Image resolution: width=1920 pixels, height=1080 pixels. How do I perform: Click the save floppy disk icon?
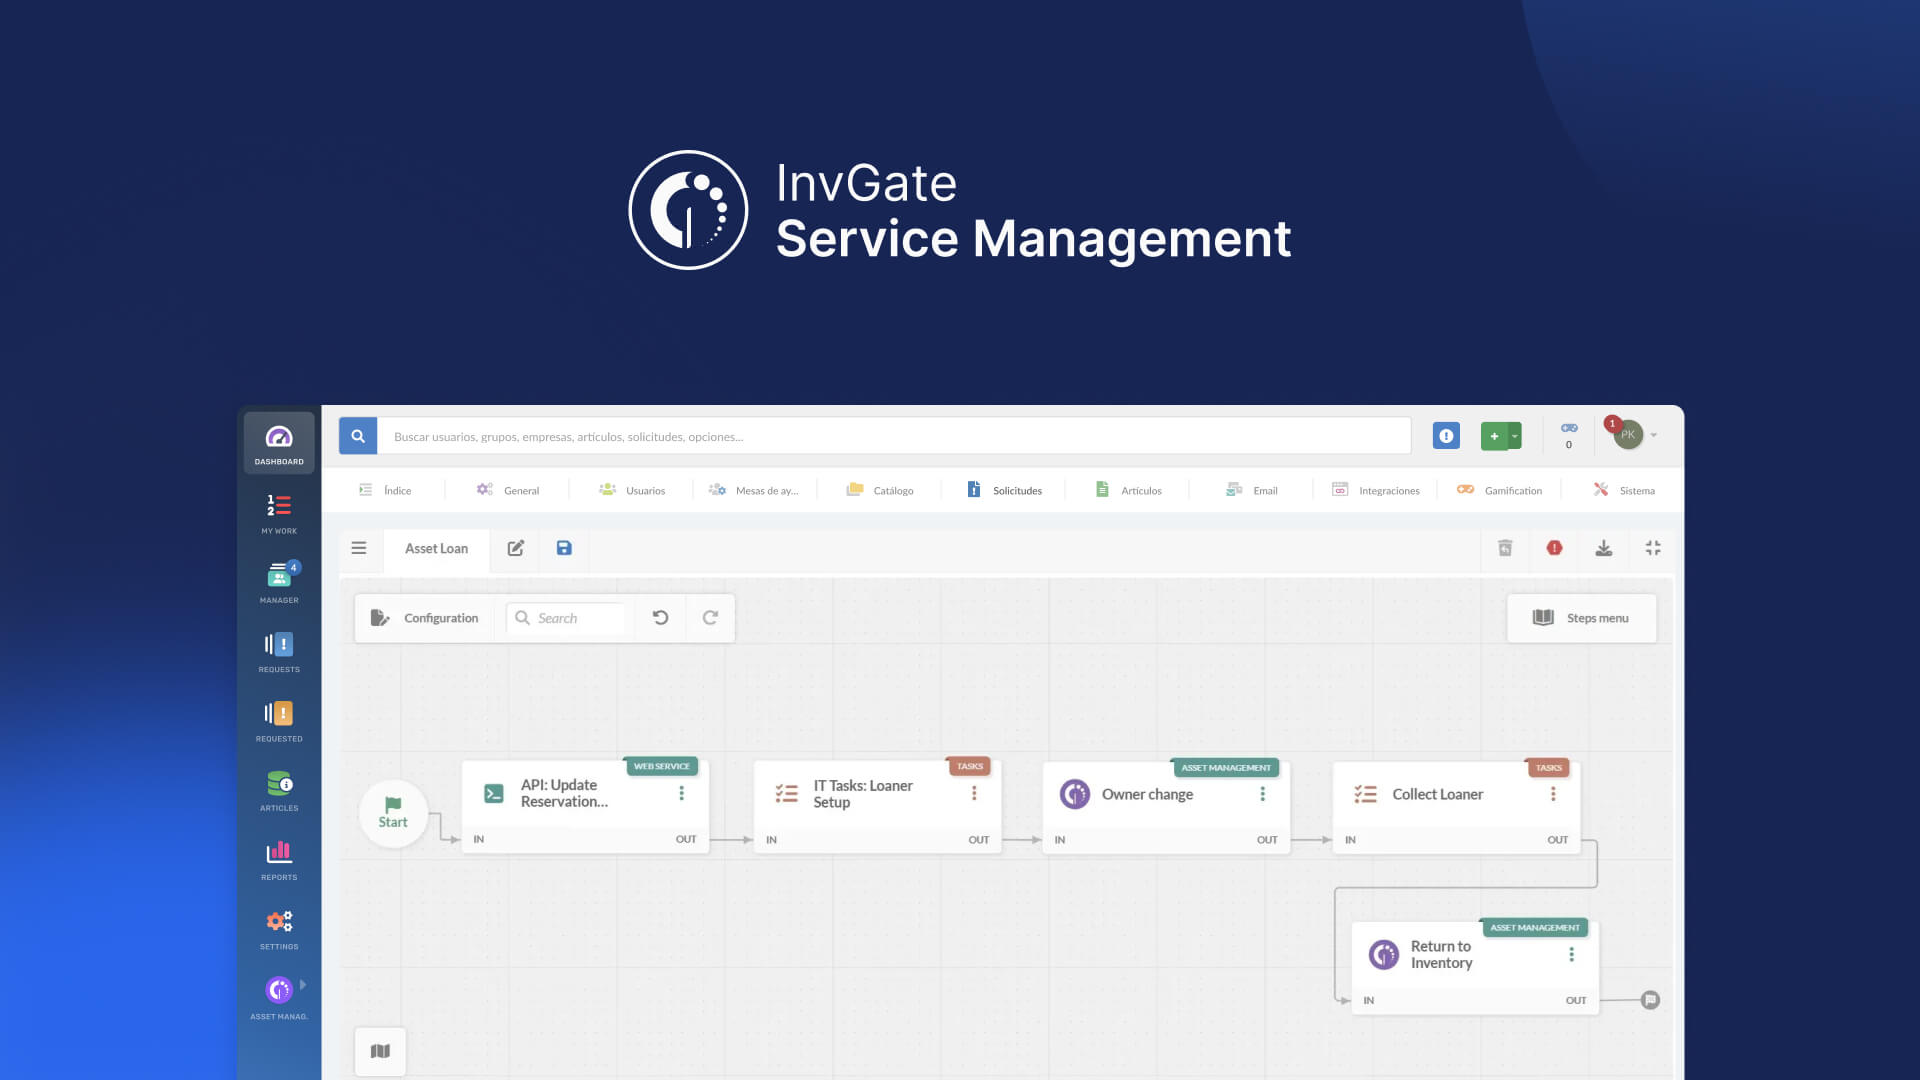(564, 548)
